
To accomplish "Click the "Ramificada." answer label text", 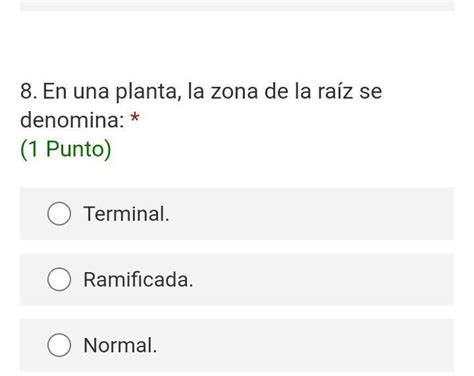I will click(138, 279).
